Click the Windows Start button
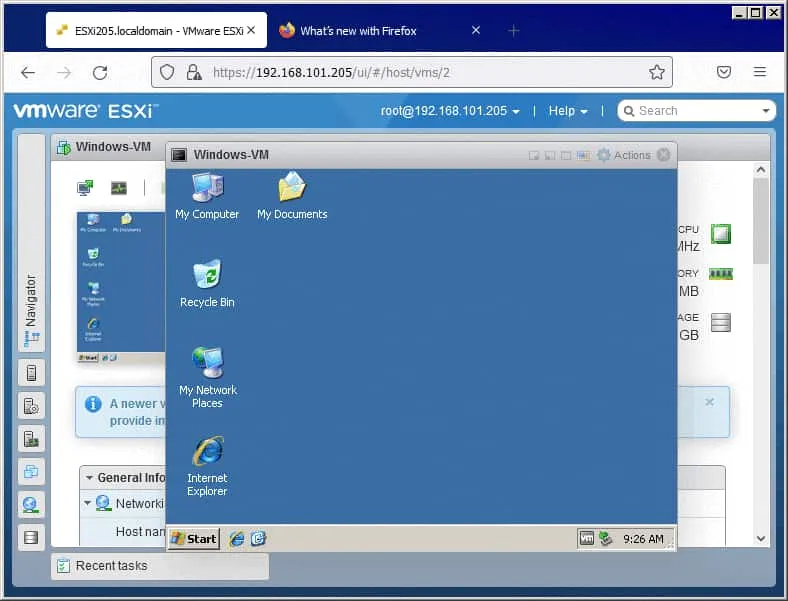Viewport: 788px width, 601px height. [194, 539]
